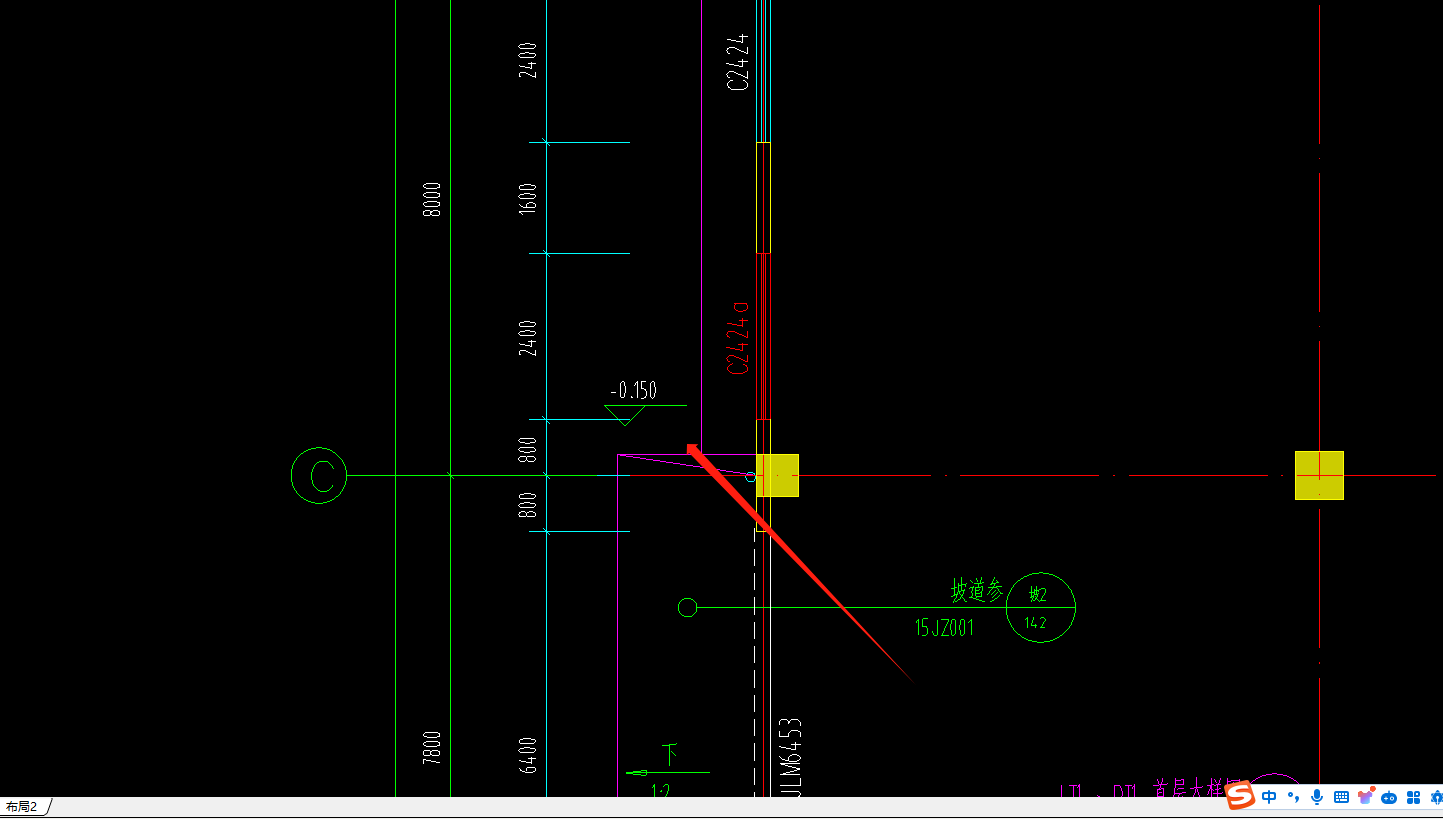Open the IME game controller icon
The width and height of the screenshot is (1443, 819).
tap(1390, 797)
